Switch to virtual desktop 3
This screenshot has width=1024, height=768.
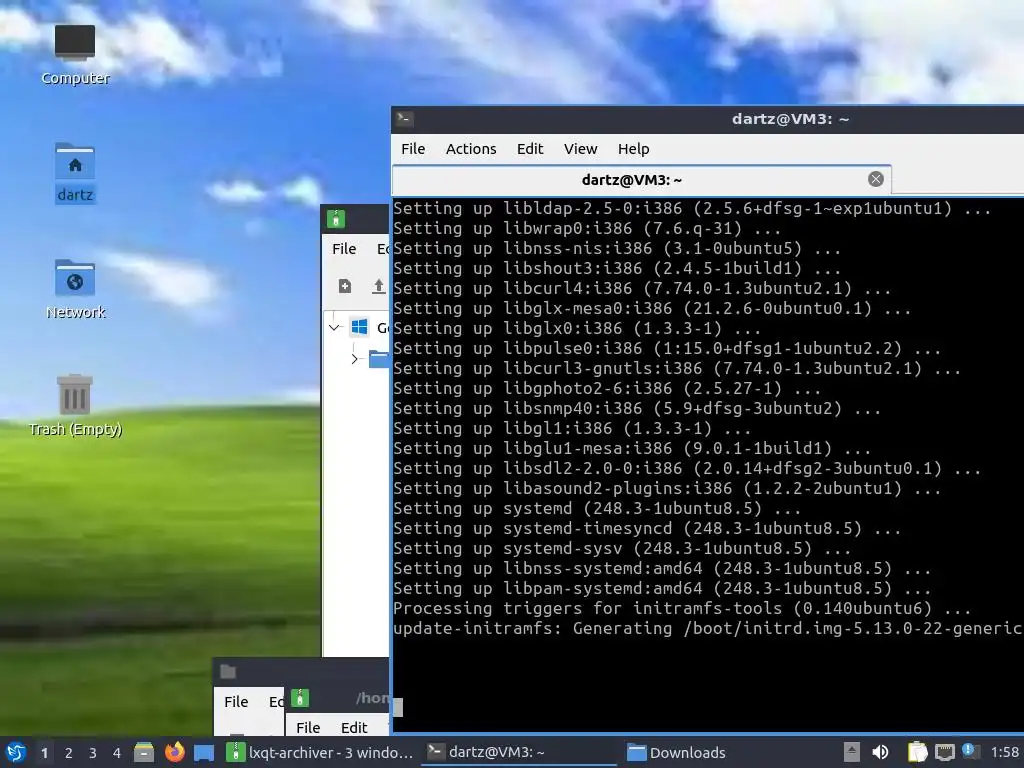click(93, 753)
